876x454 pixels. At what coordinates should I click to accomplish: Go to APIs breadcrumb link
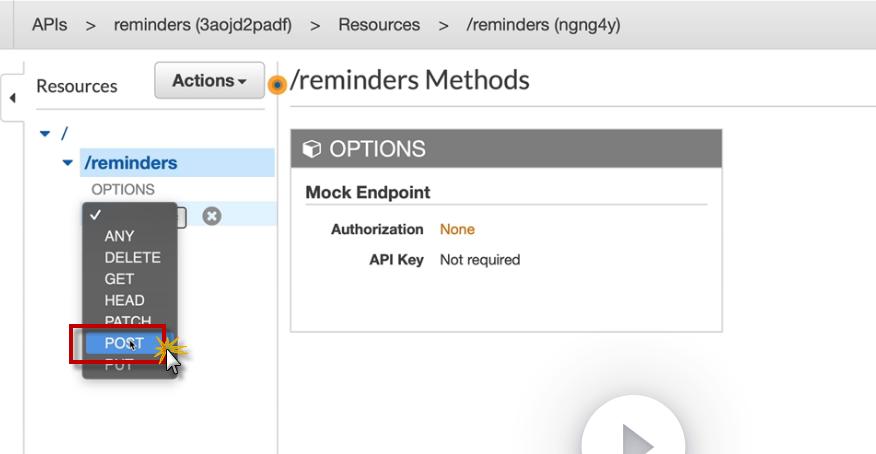coord(49,25)
